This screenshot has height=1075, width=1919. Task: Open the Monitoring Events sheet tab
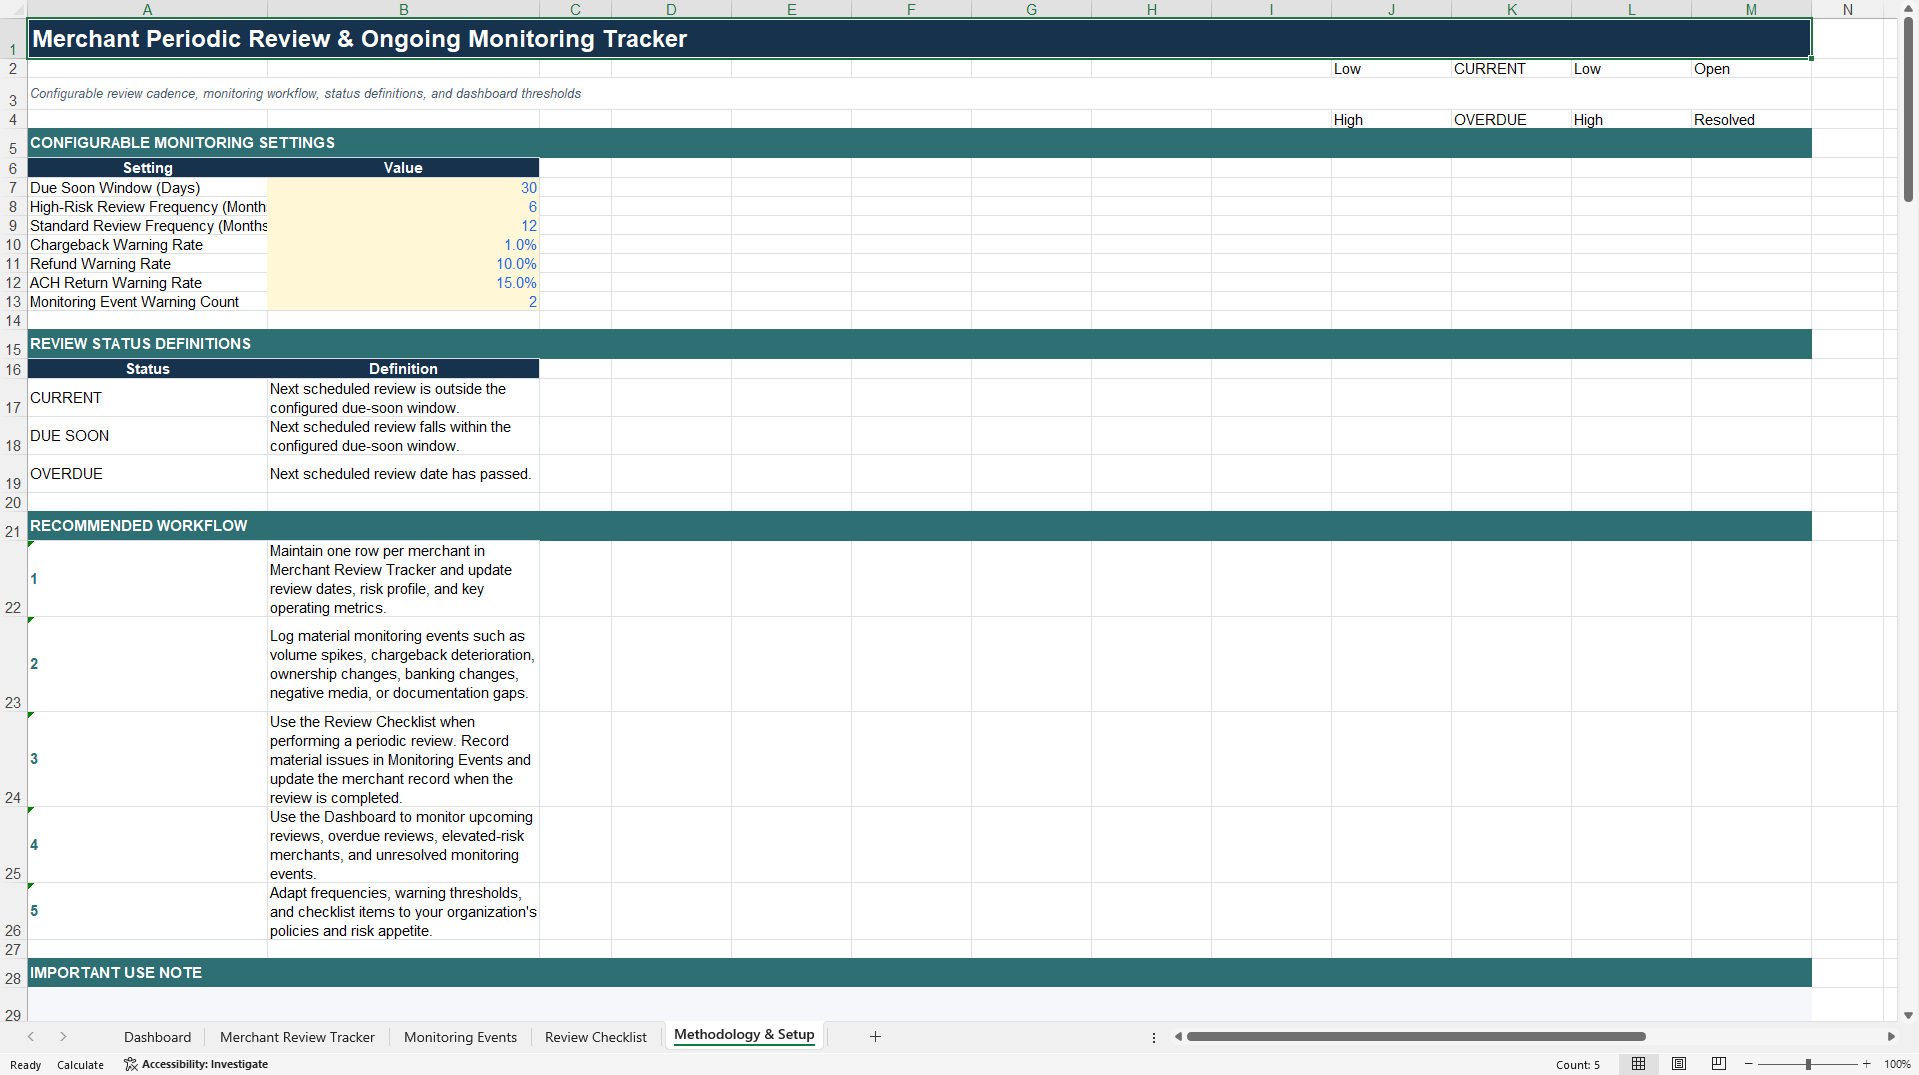[x=460, y=1037]
